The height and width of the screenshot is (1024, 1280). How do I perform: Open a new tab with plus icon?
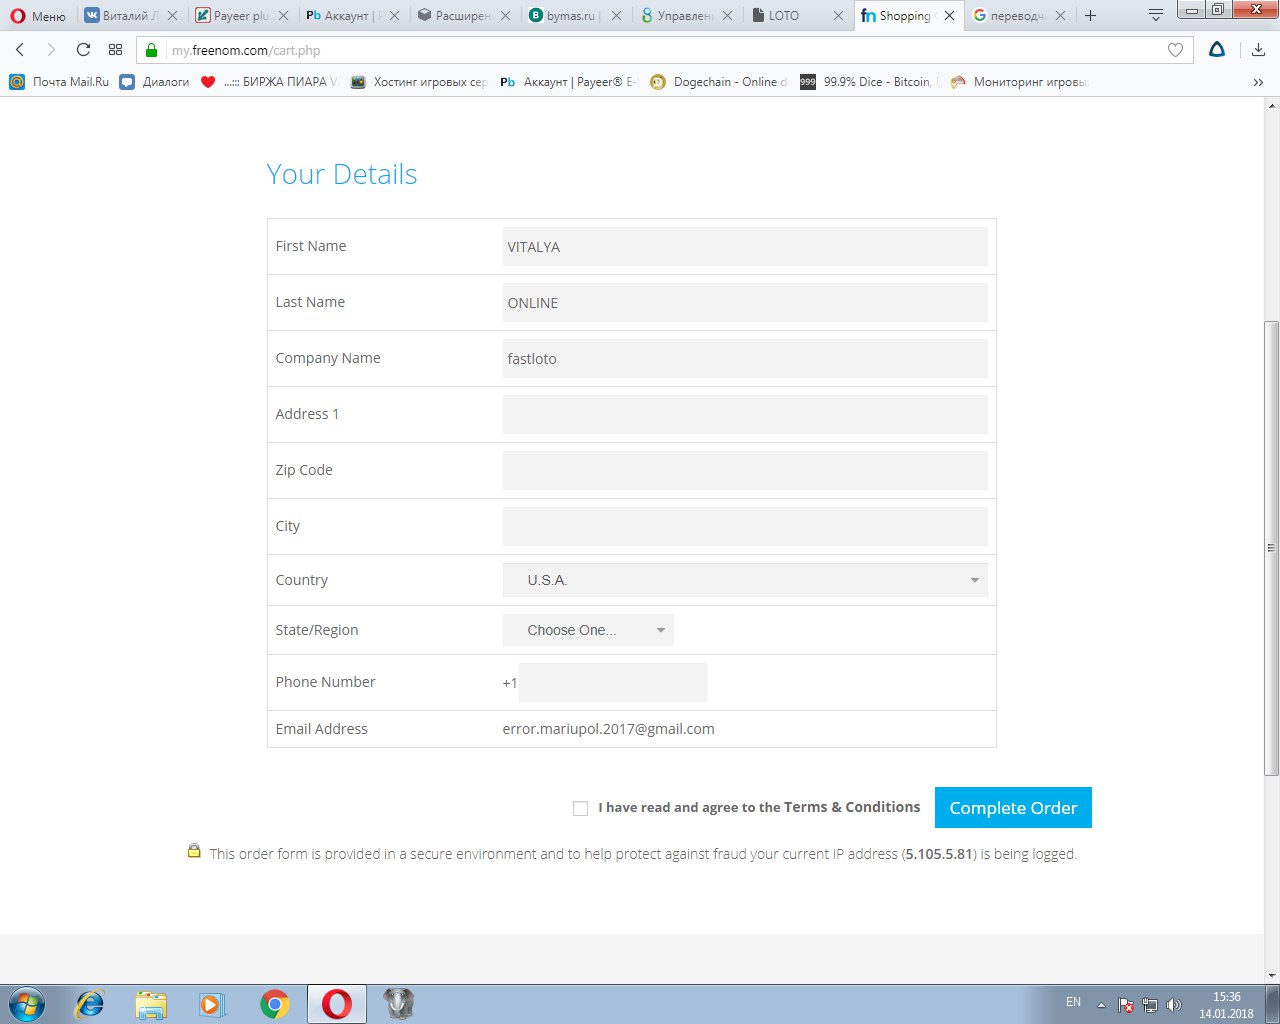coord(1090,16)
